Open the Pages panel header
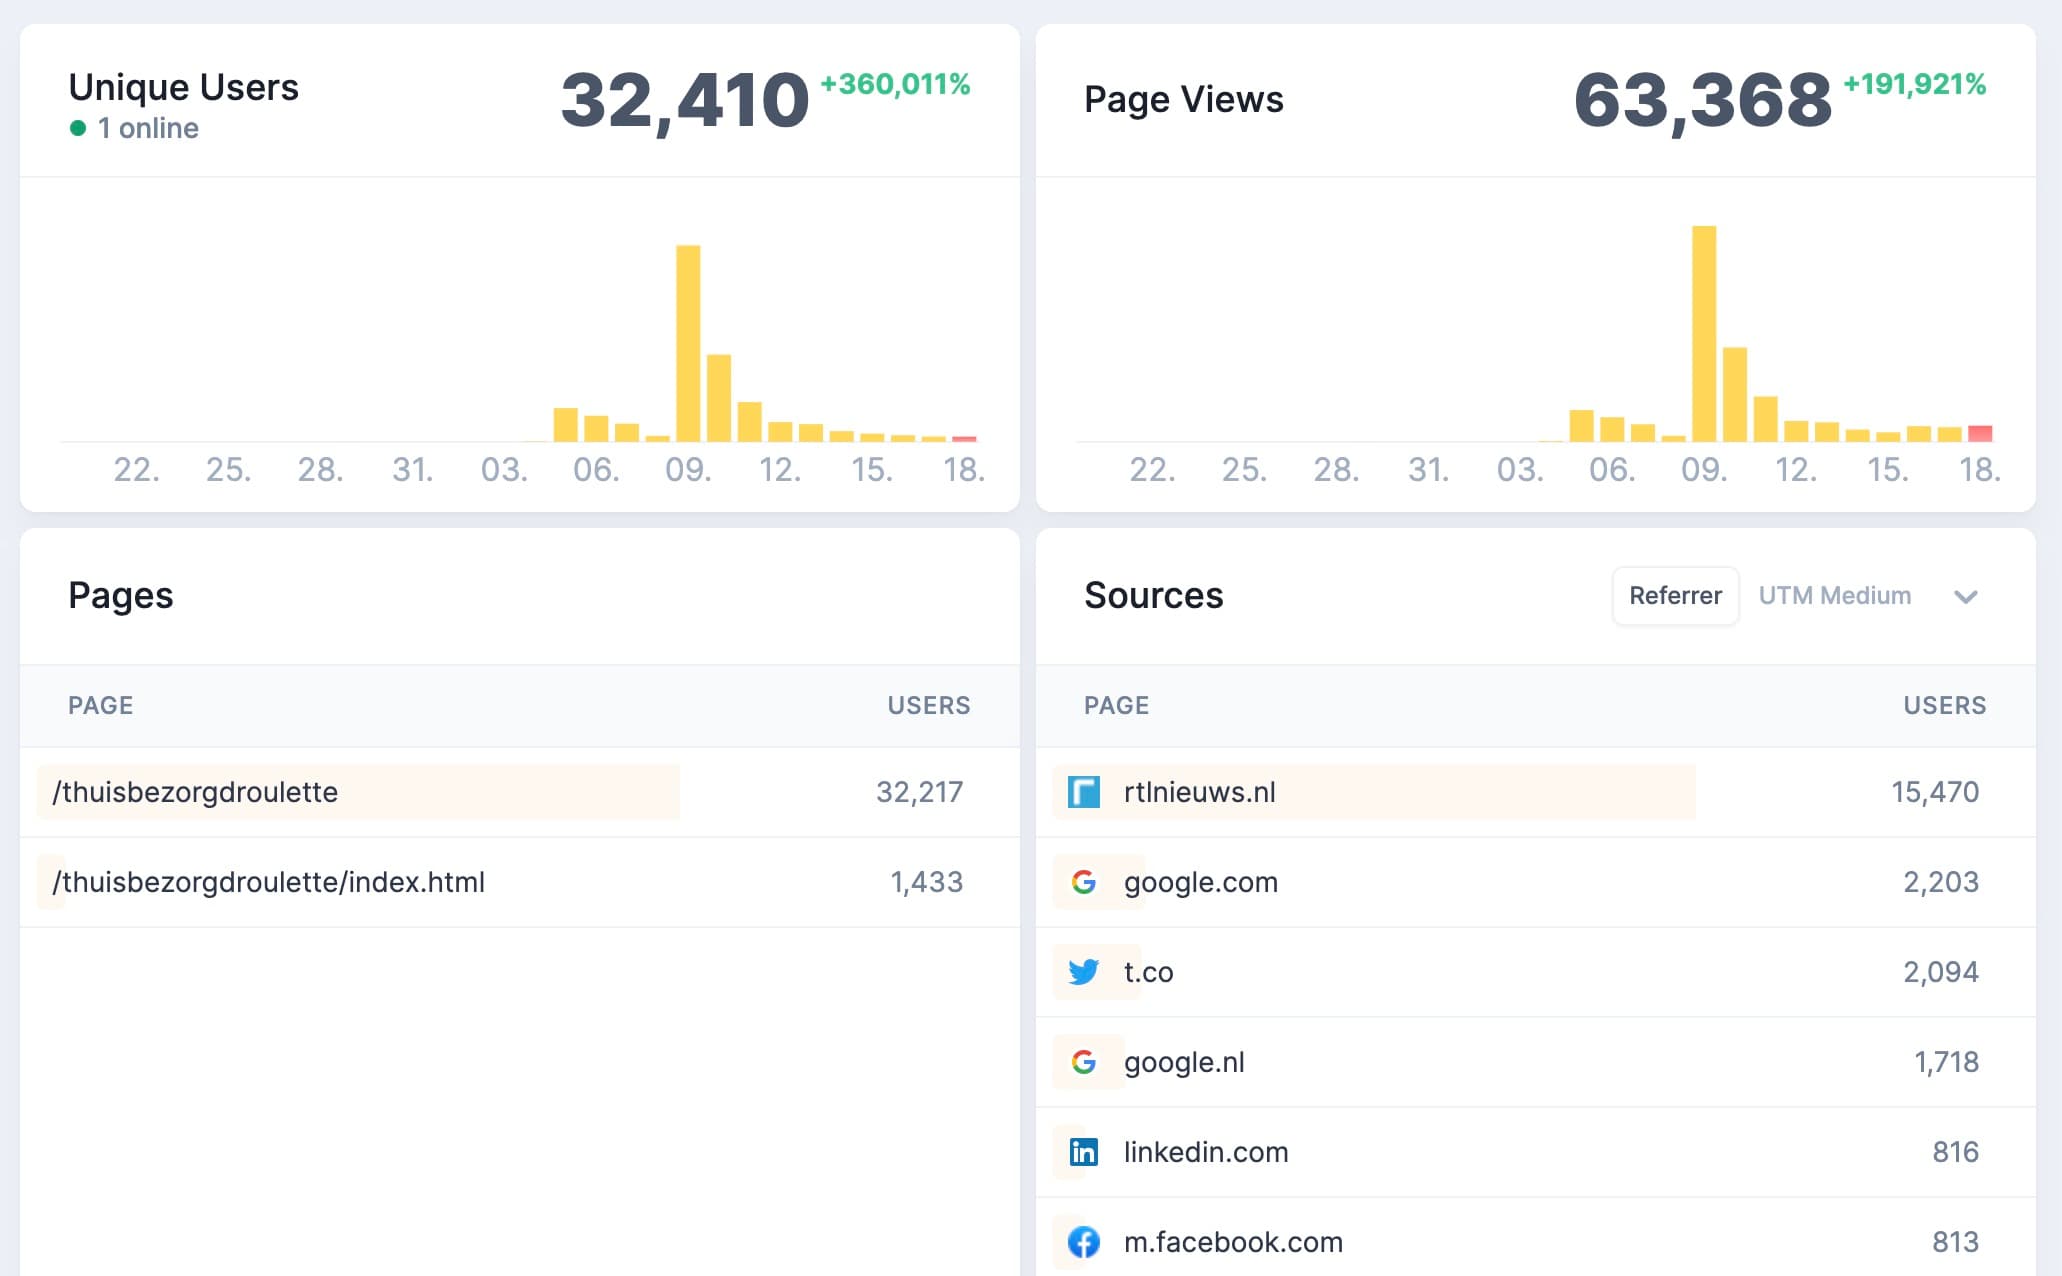Screen dimensions: 2062x1276 pyautogui.click(x=120, y=595)
